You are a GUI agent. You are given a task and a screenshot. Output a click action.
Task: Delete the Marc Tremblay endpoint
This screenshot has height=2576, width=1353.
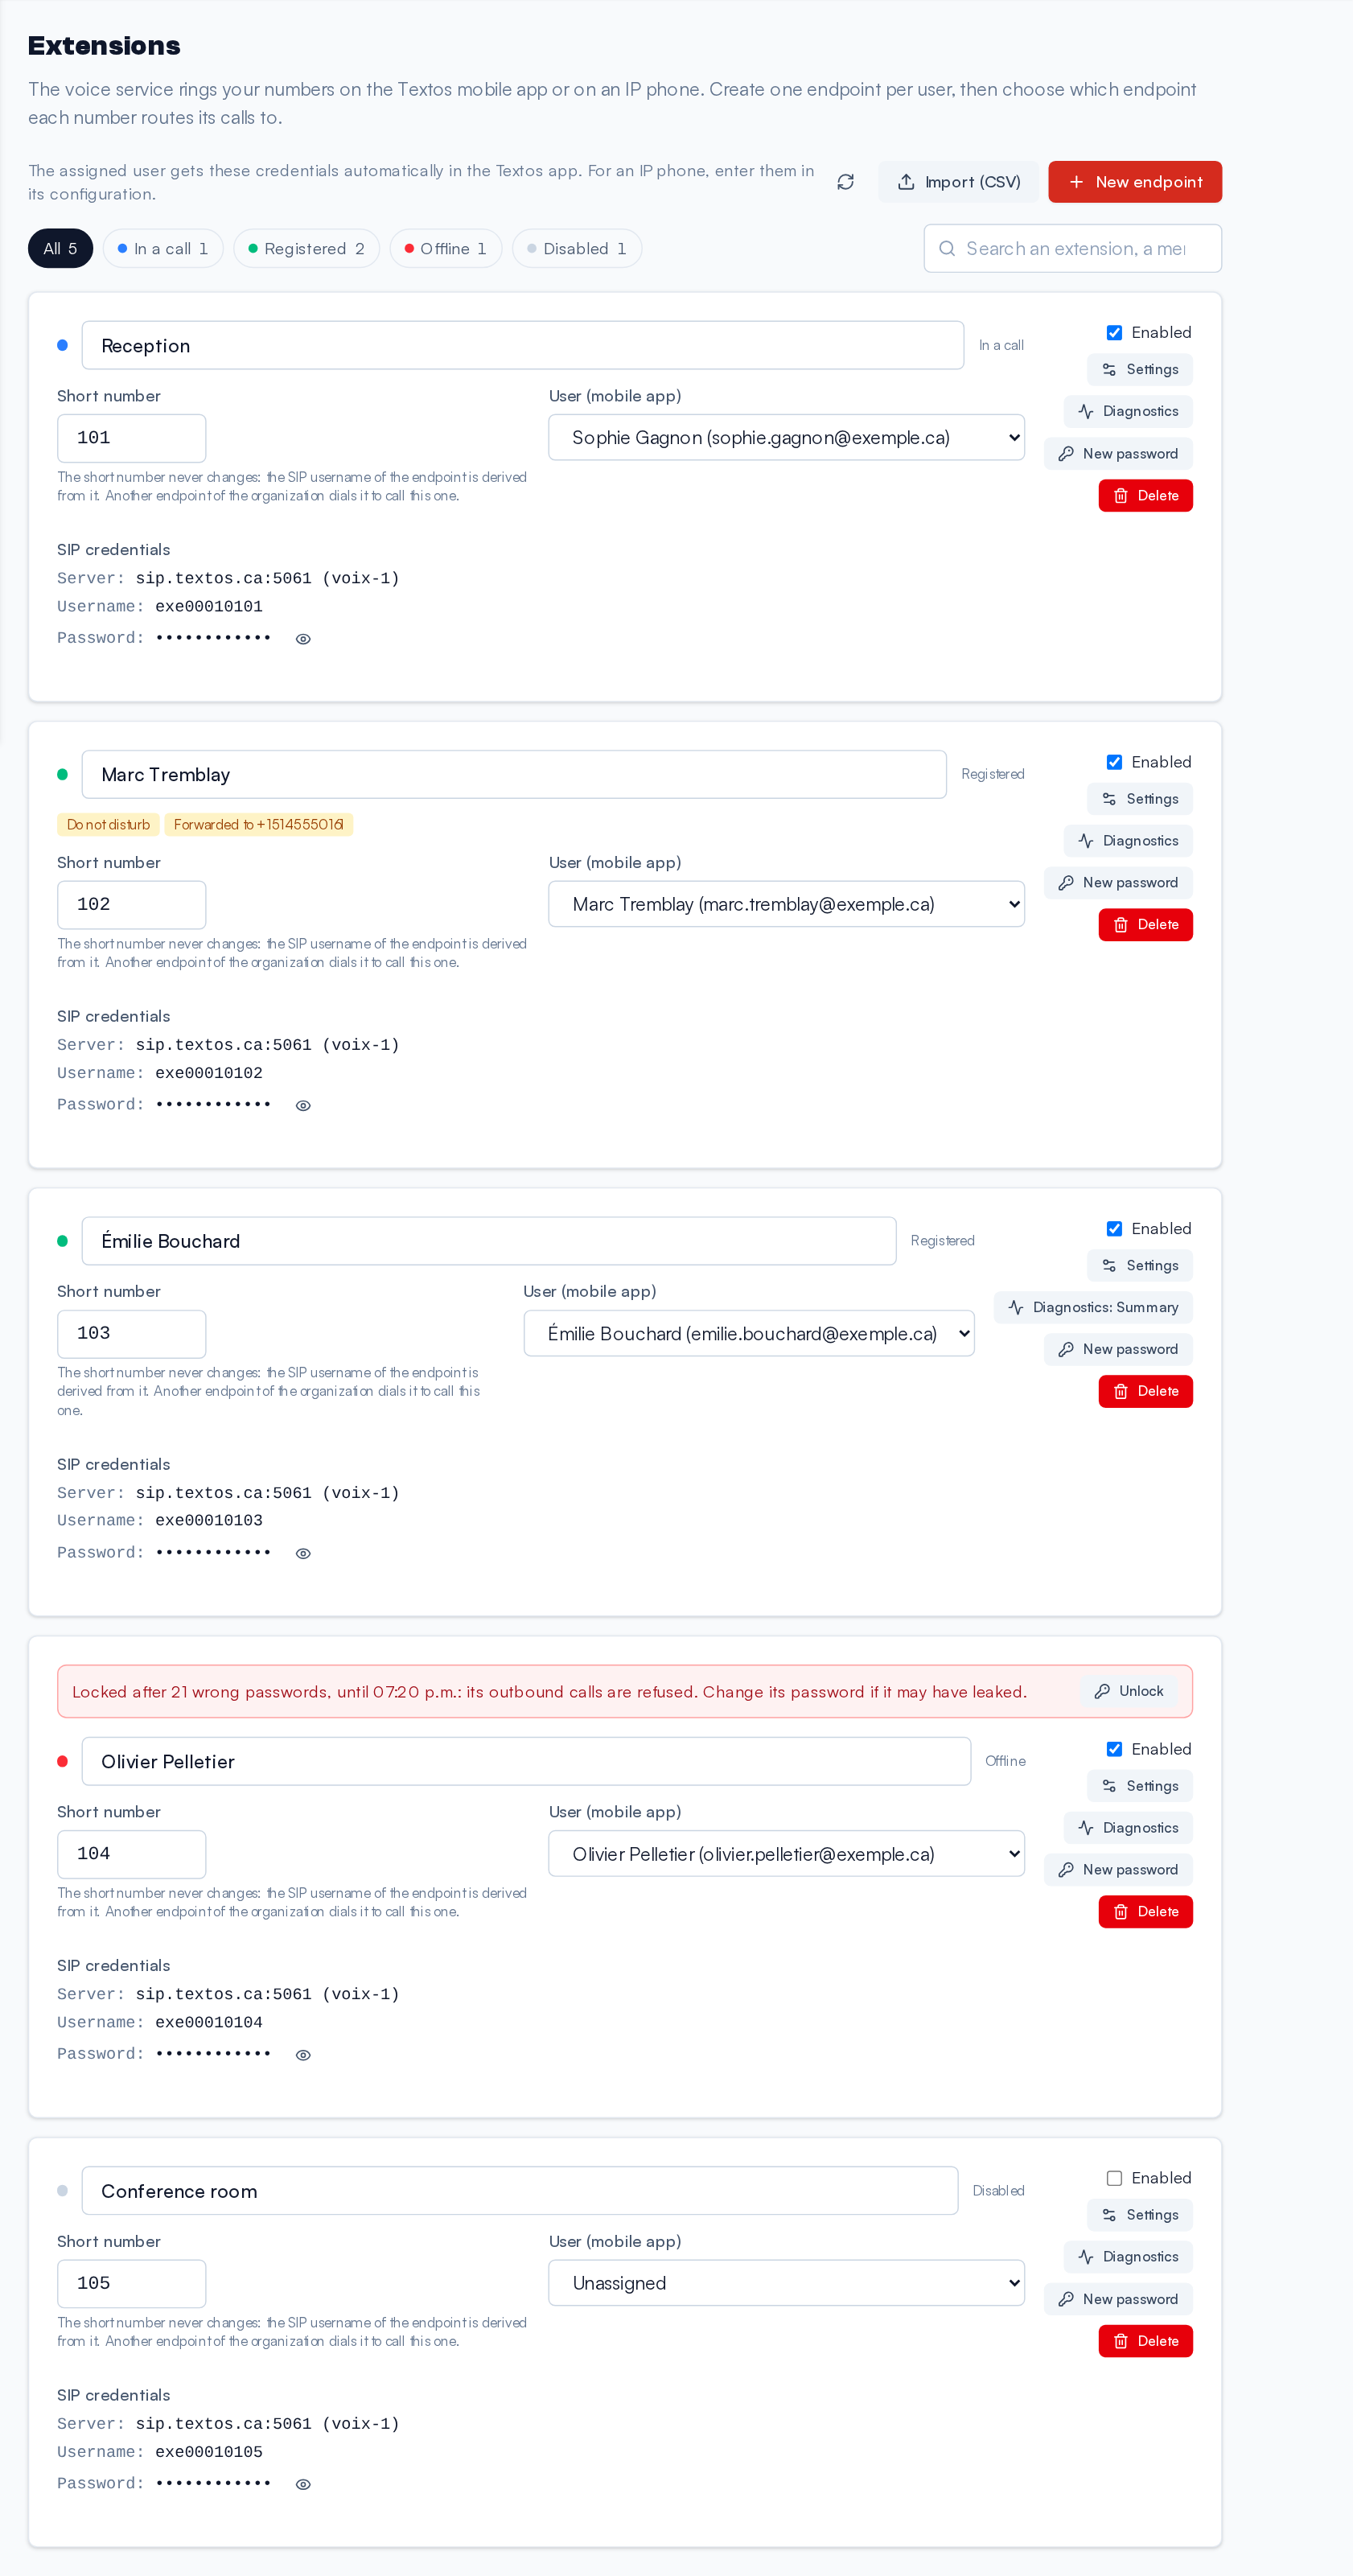[1145, 925]
